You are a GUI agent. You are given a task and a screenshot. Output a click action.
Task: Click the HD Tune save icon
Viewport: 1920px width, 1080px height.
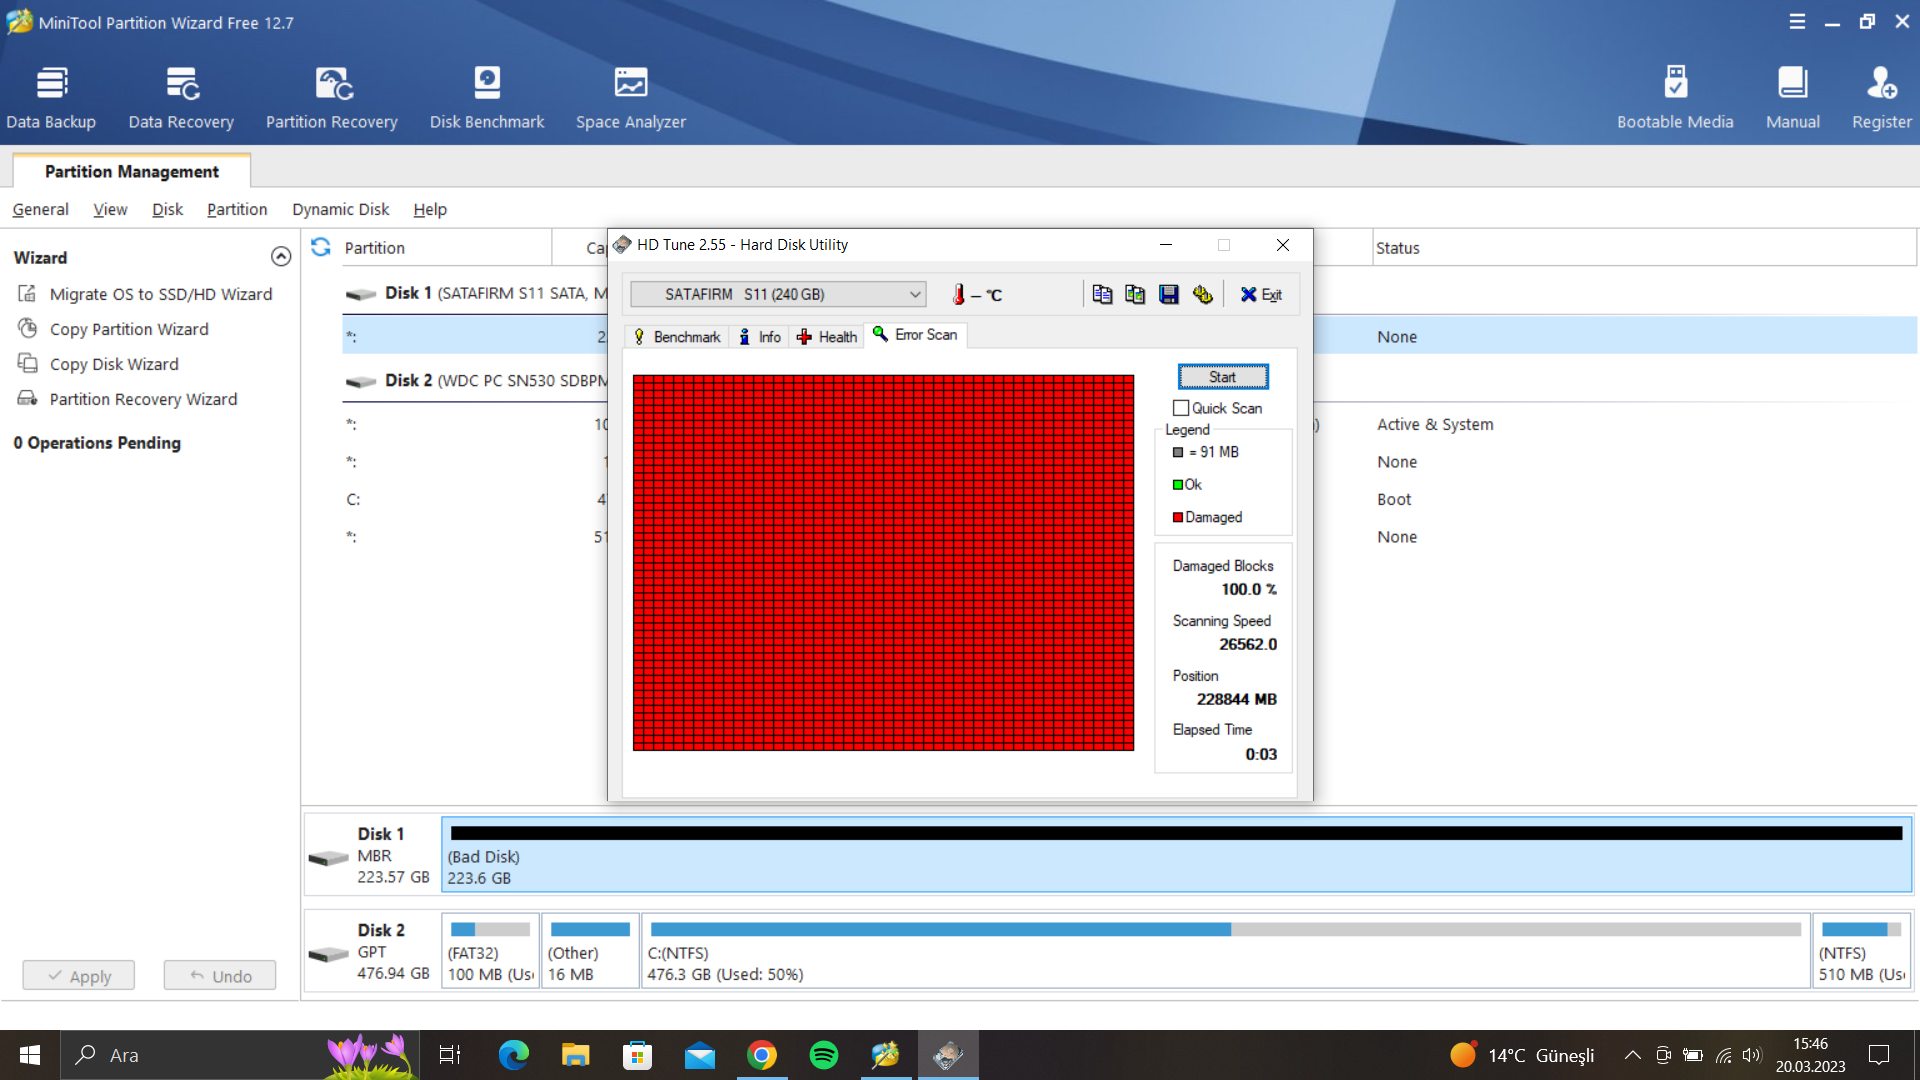[x=1168, y=294]
